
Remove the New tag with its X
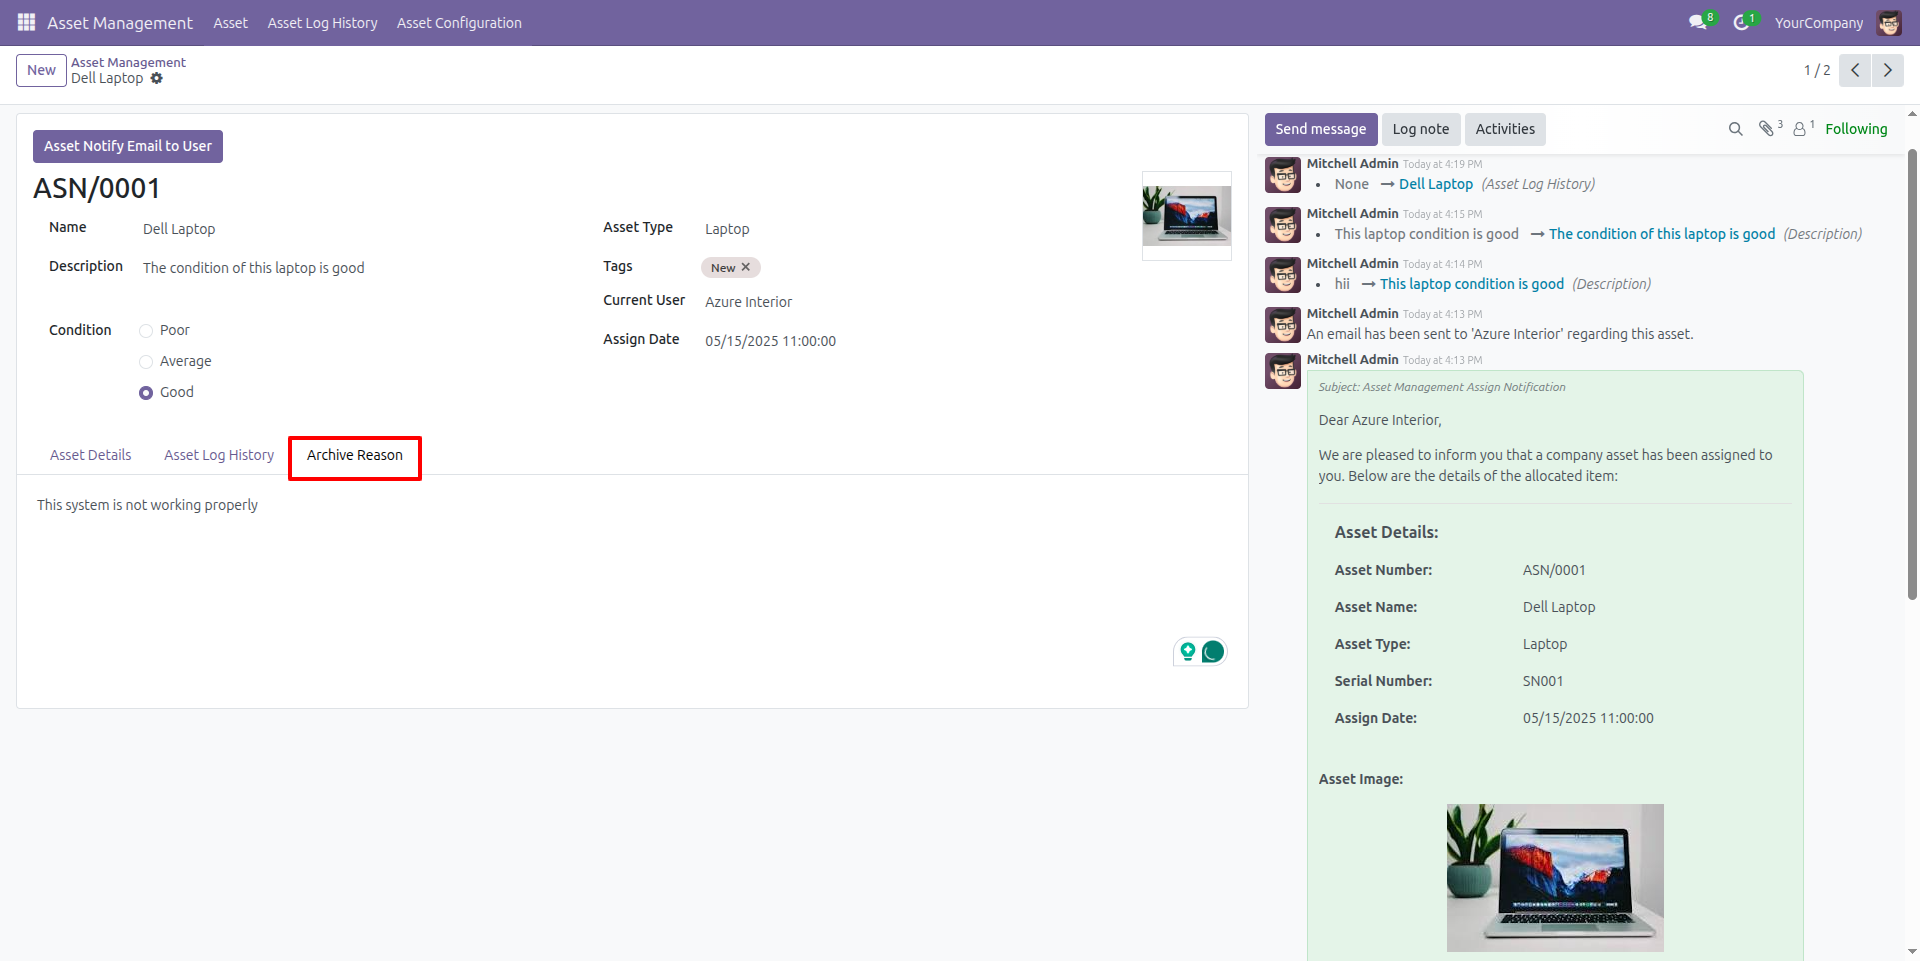click(x=746, y=267)
